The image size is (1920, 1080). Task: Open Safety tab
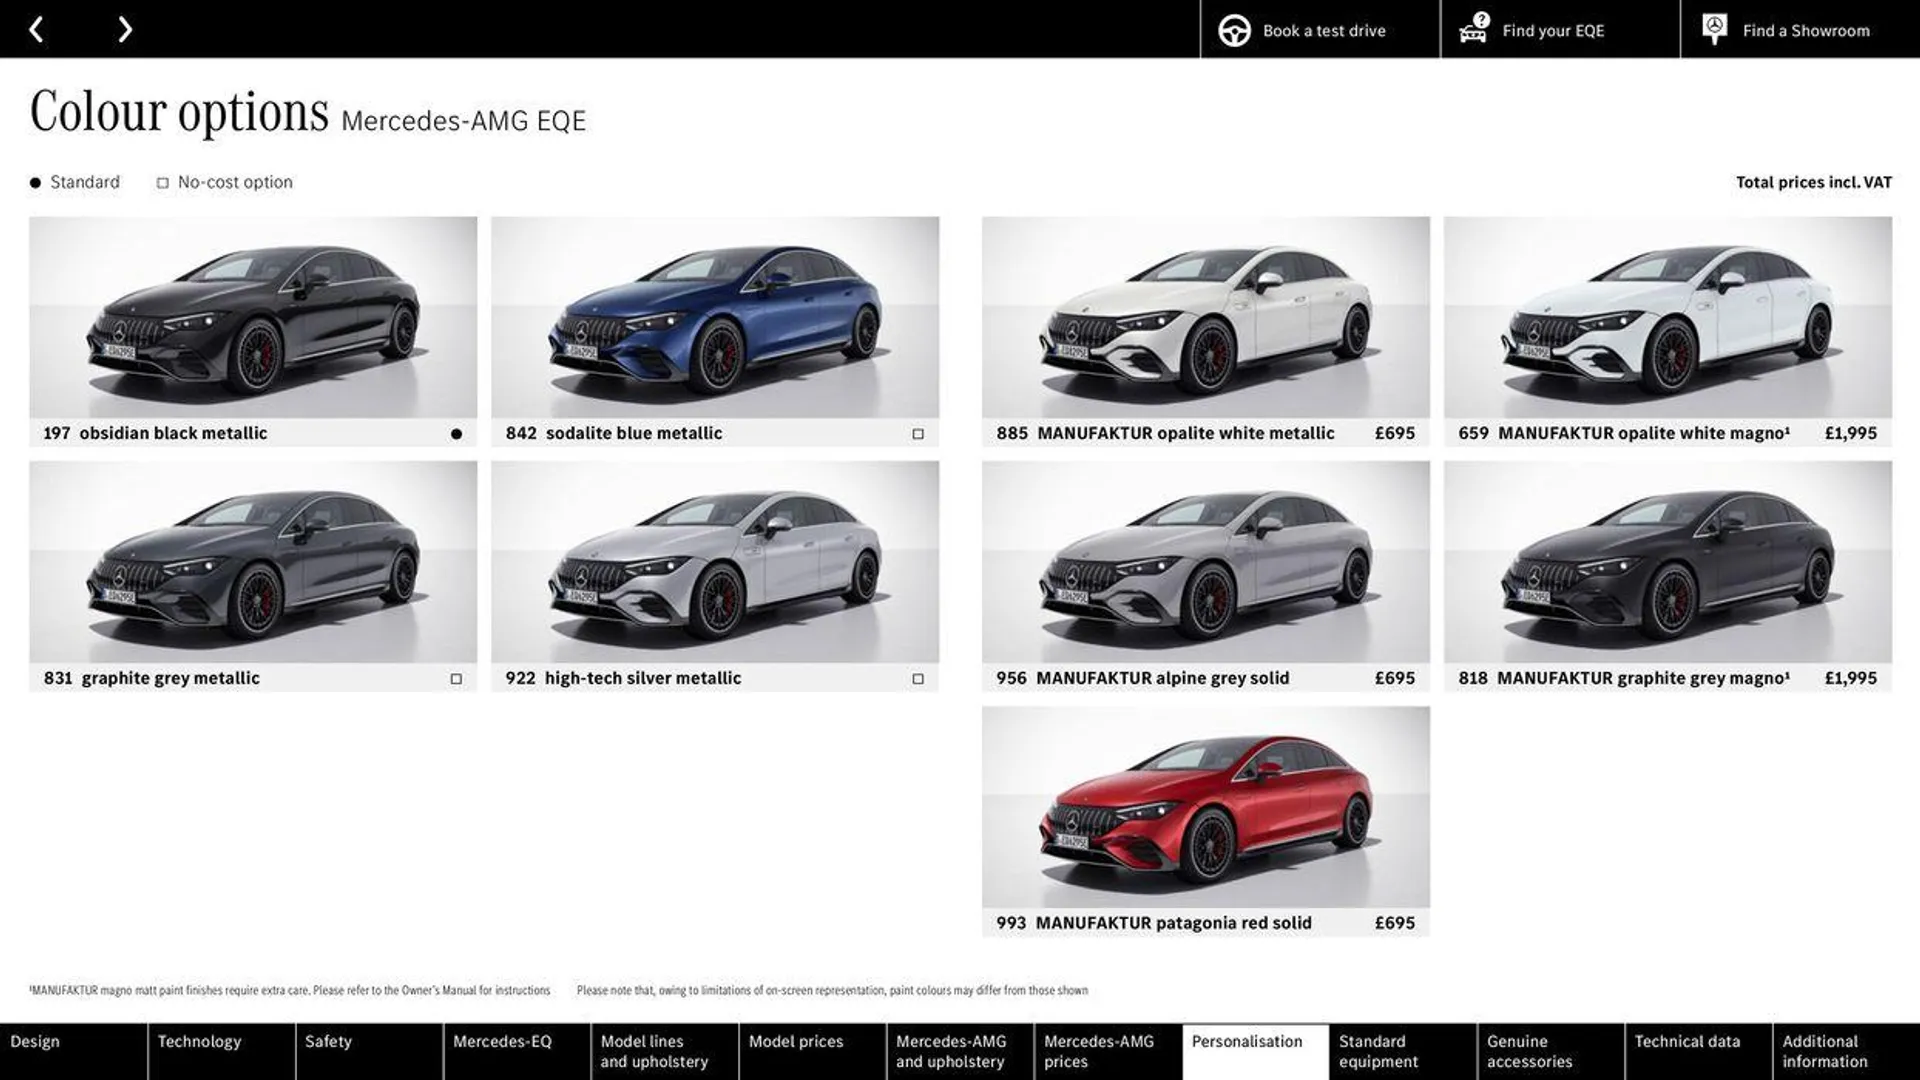click(x=369, y=1051)
